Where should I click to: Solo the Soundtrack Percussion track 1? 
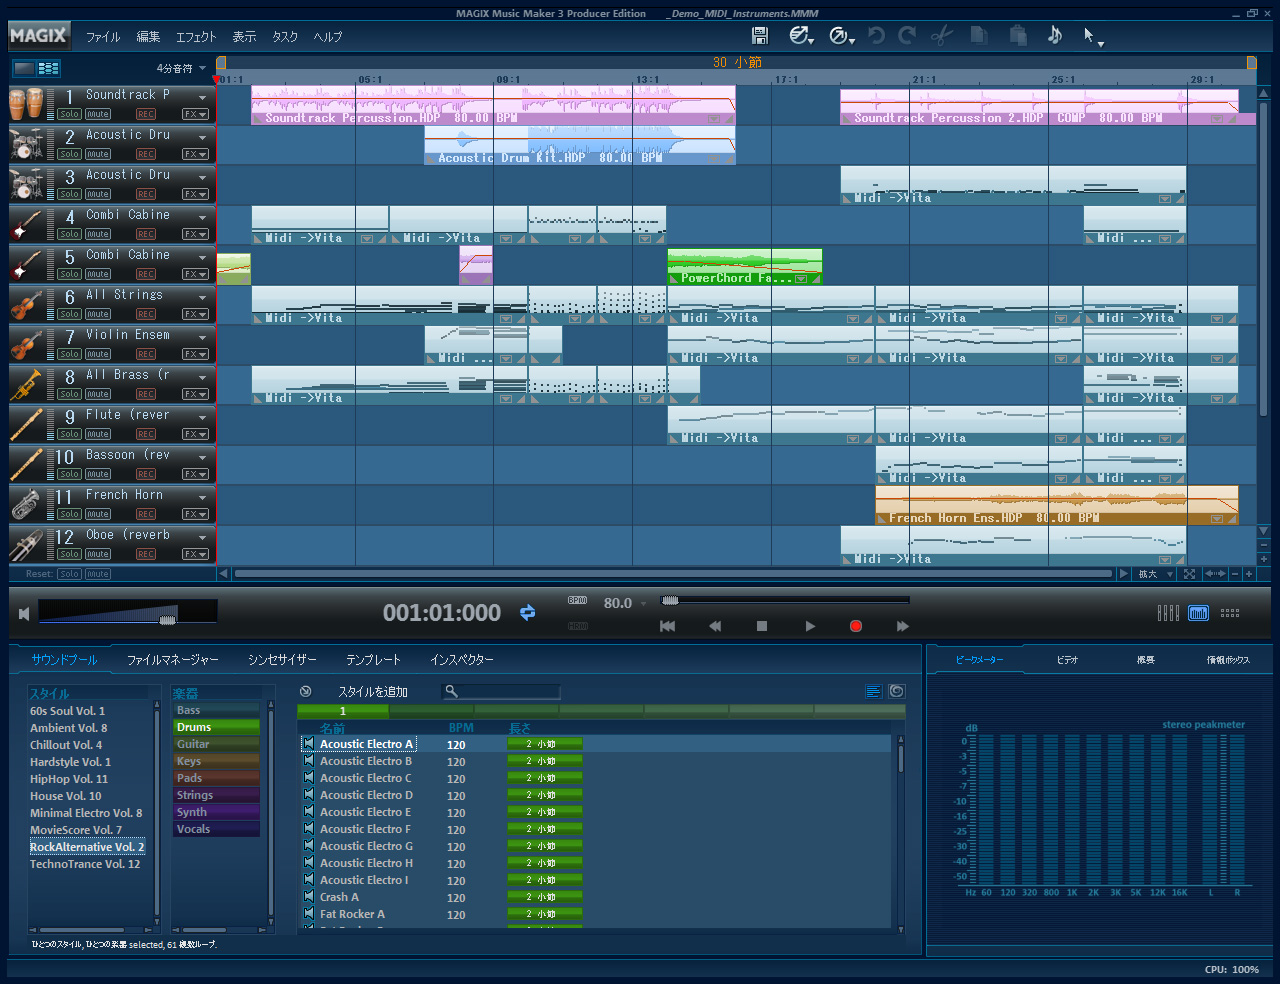pyautogui.click(x=69, y=114)
